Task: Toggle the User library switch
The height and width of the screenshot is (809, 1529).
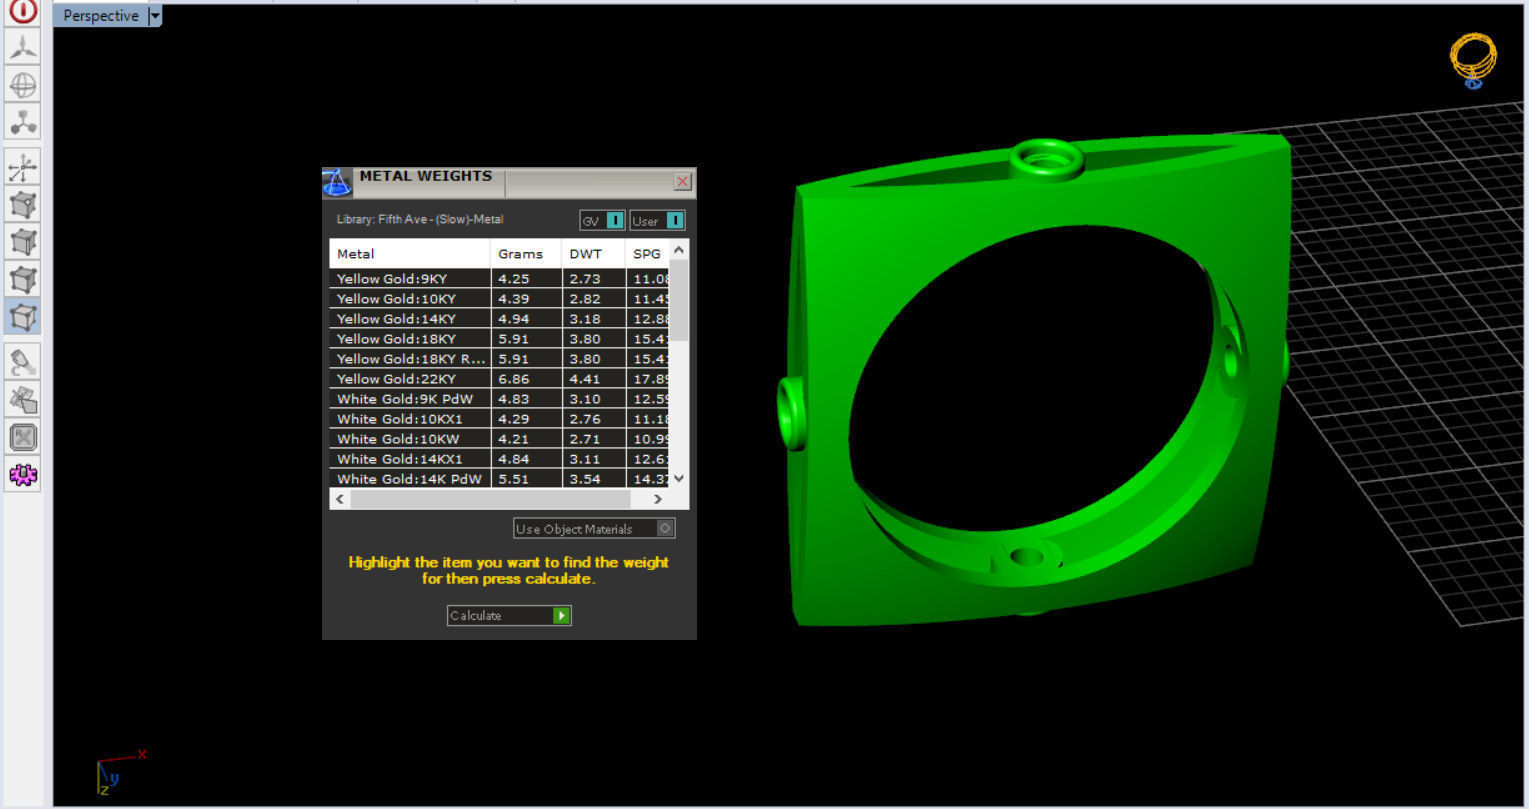Action: (x=658, y=220)
